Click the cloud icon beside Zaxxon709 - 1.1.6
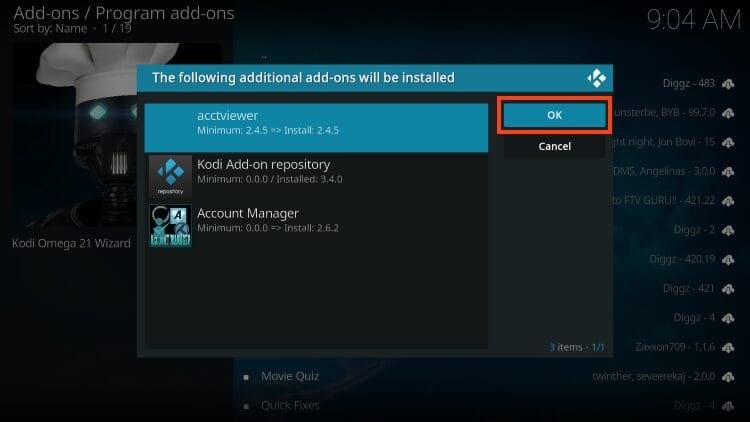 tap(728, 348)
